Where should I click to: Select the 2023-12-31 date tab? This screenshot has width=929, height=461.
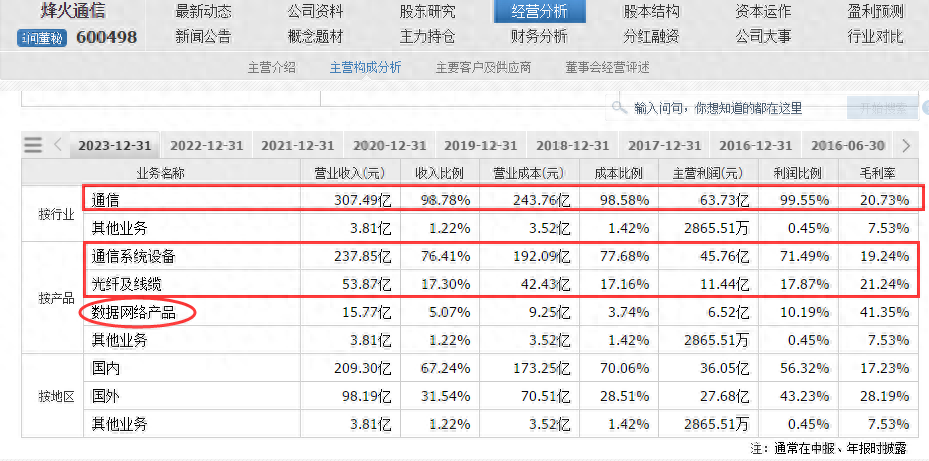pyautogui.click(x=115, y=145)
